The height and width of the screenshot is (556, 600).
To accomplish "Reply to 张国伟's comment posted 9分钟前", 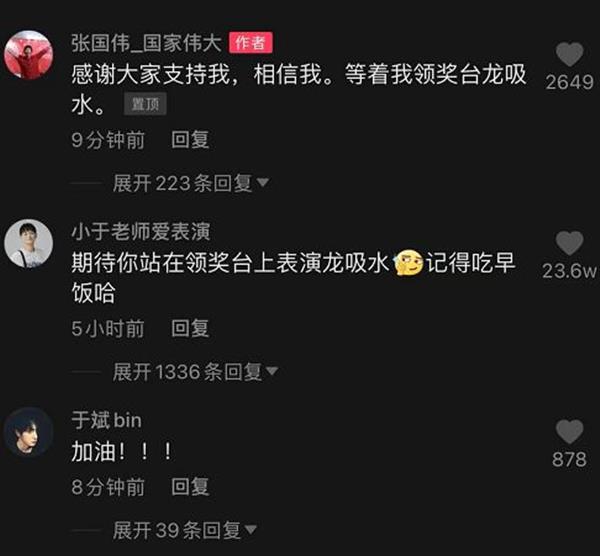I will coord(190,140).
